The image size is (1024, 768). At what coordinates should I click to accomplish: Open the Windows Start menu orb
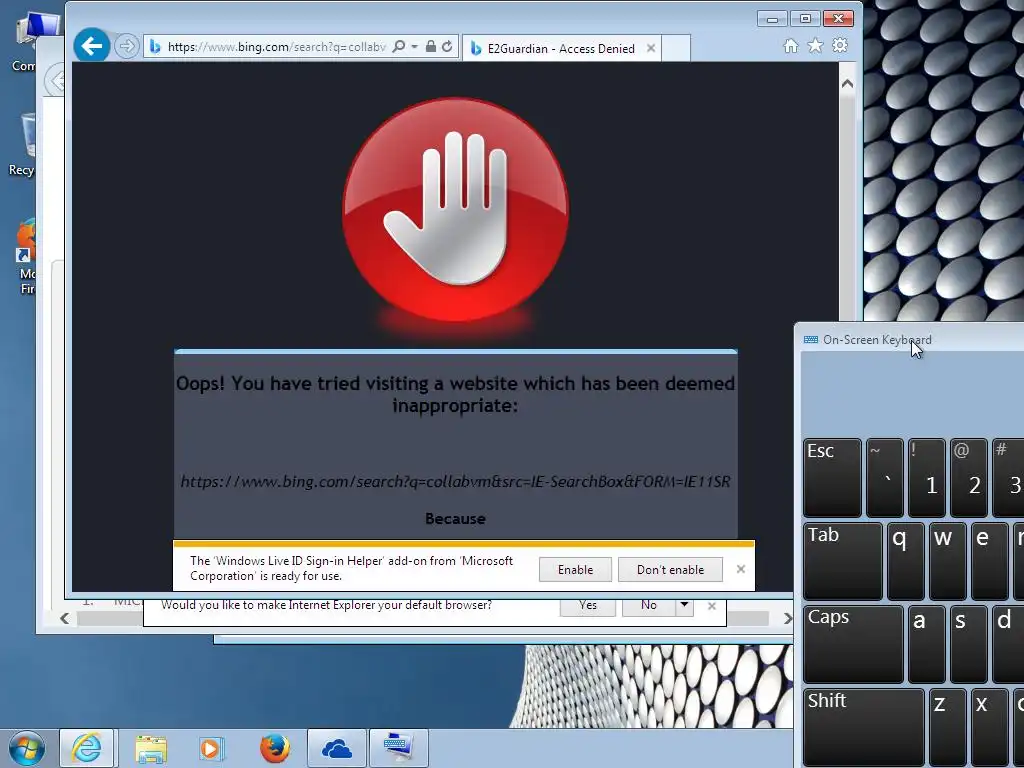[27, 748]
